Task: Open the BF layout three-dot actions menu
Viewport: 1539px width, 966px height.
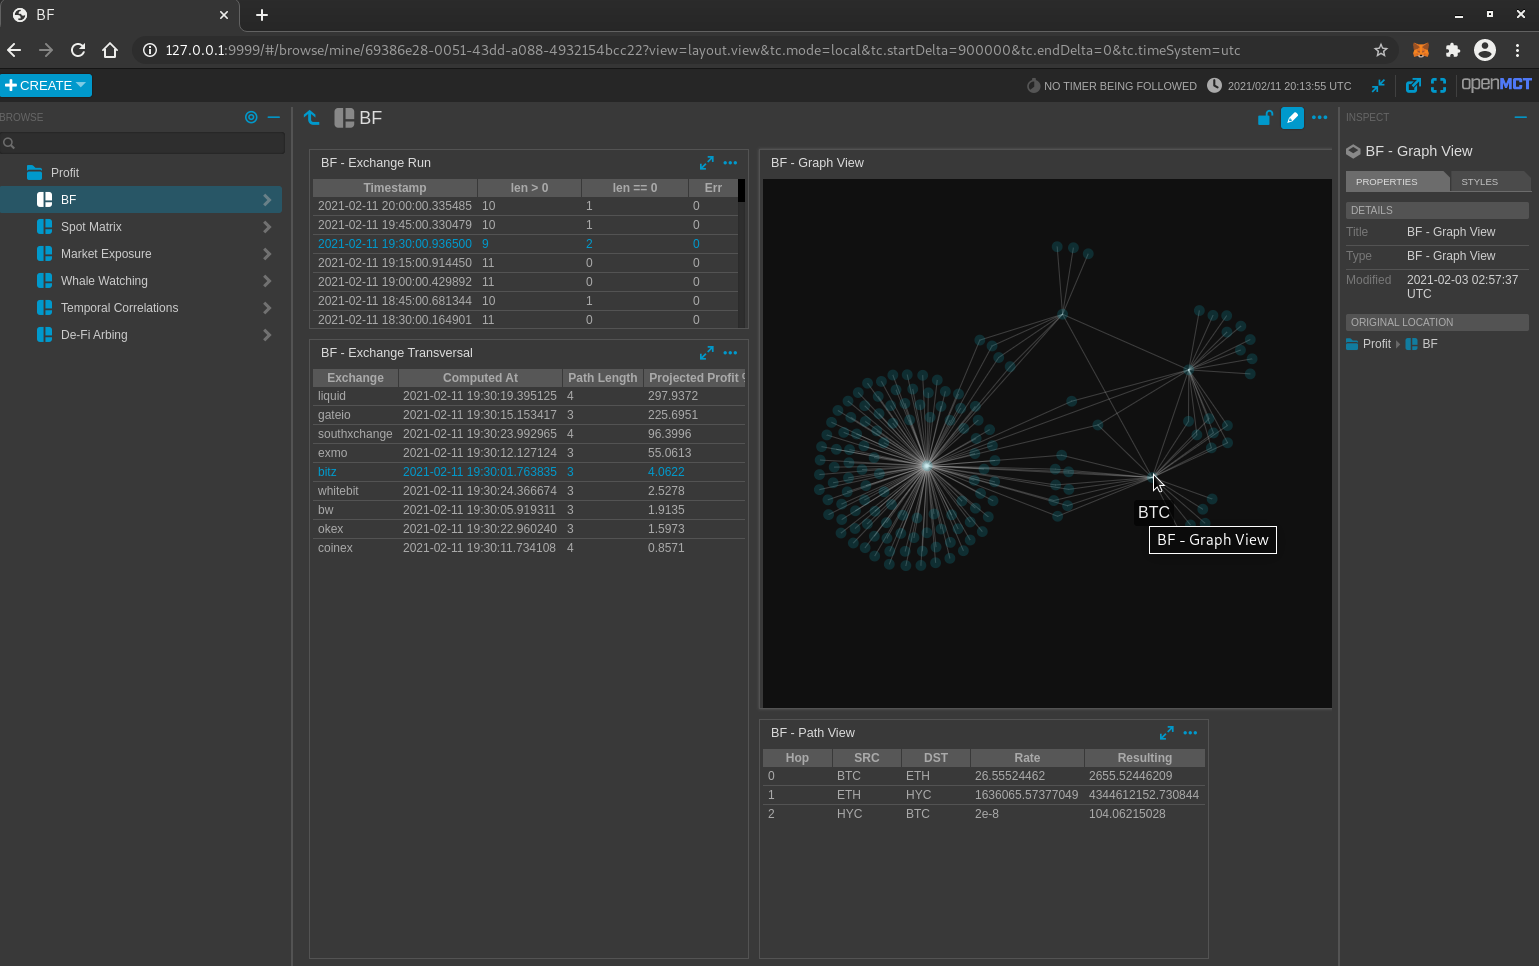Action: point(1320,118)
